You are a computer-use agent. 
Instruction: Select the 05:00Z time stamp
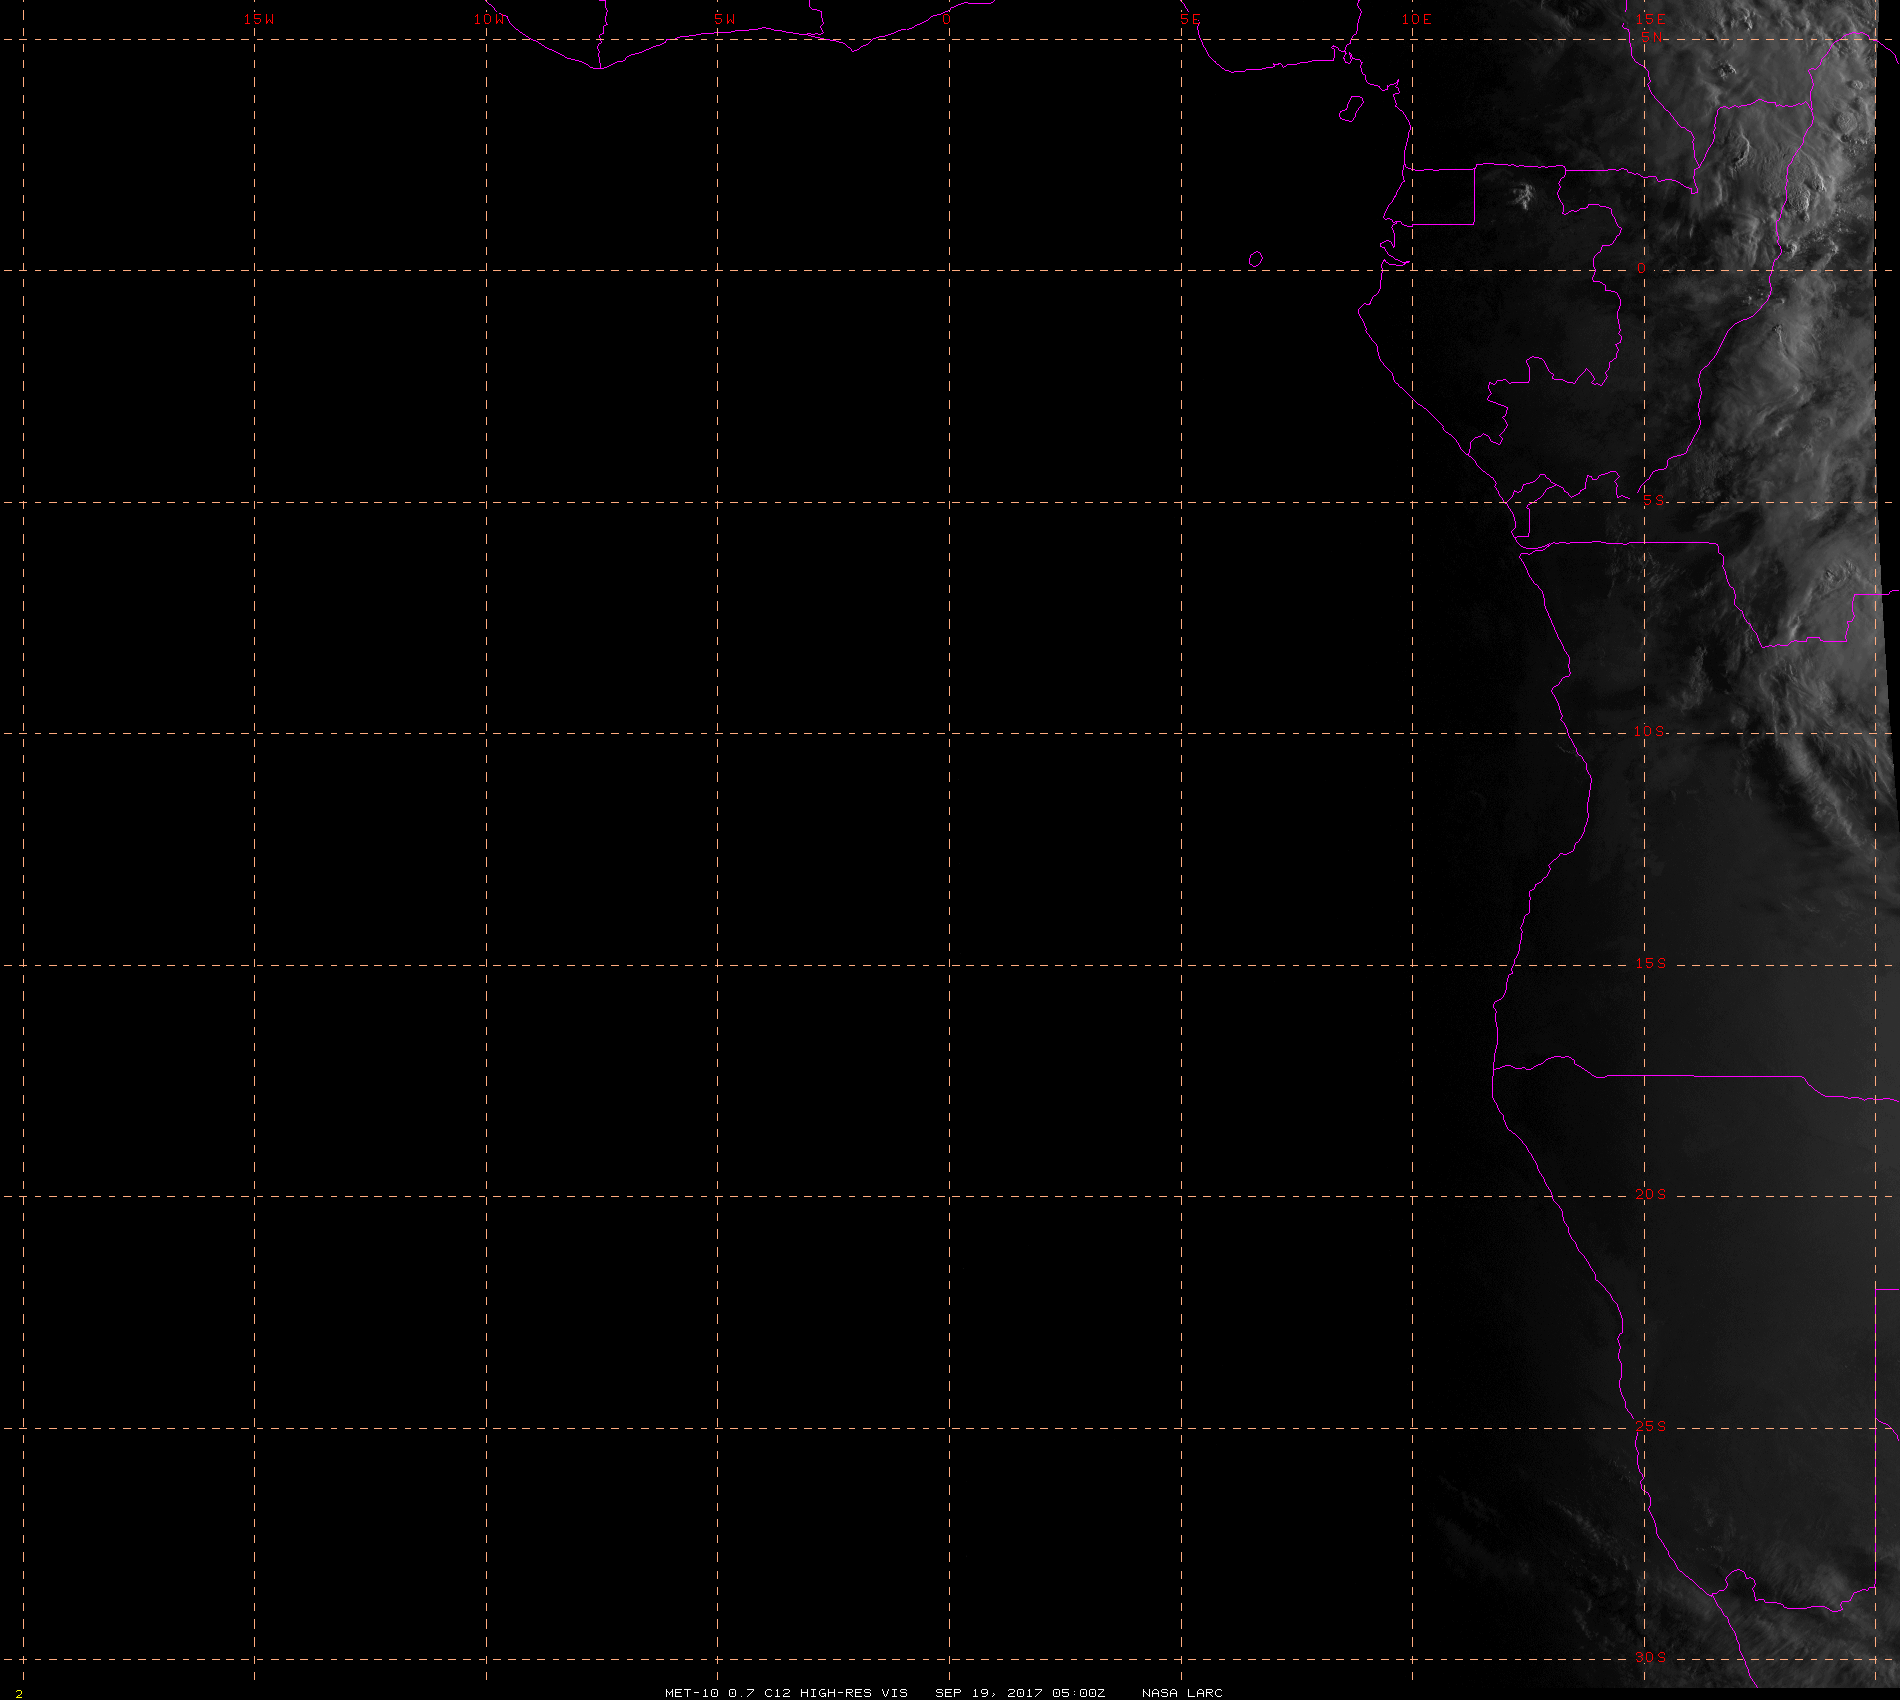[1079, 1693]
